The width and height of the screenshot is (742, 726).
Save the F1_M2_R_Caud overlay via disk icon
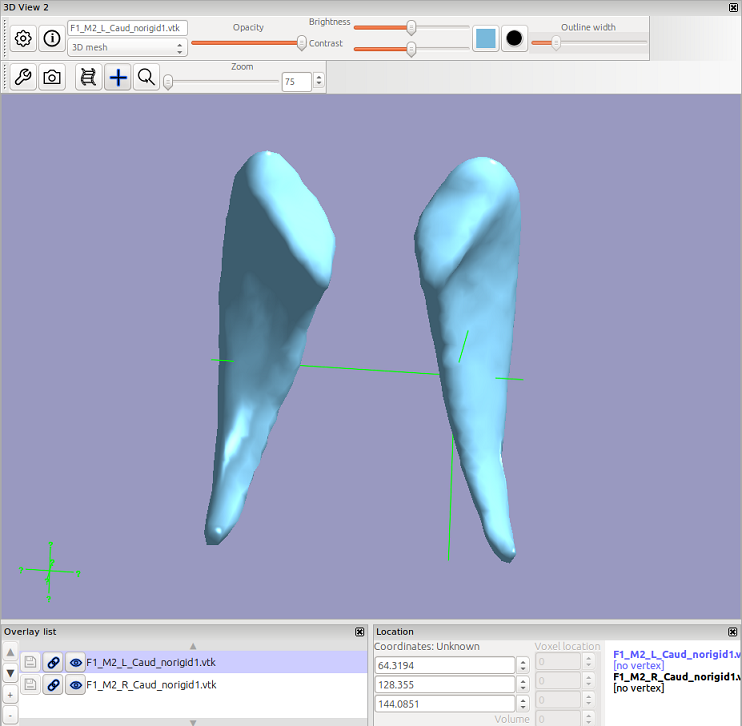click(x=31, y=685)
